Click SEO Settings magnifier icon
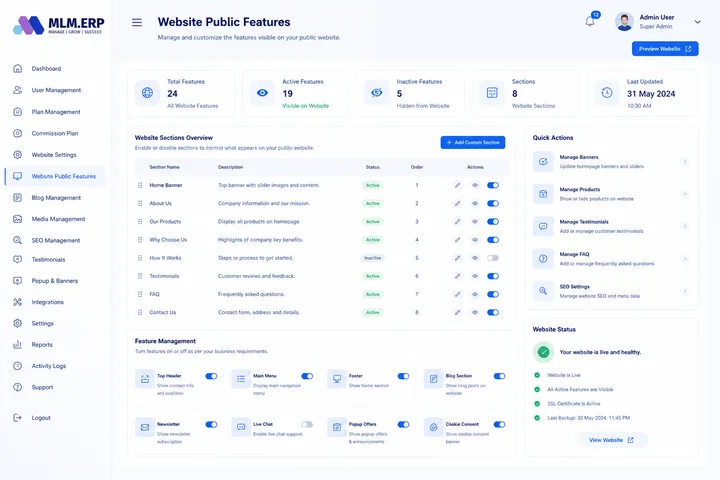The image size is (720, 480). [x=543, y=291]
